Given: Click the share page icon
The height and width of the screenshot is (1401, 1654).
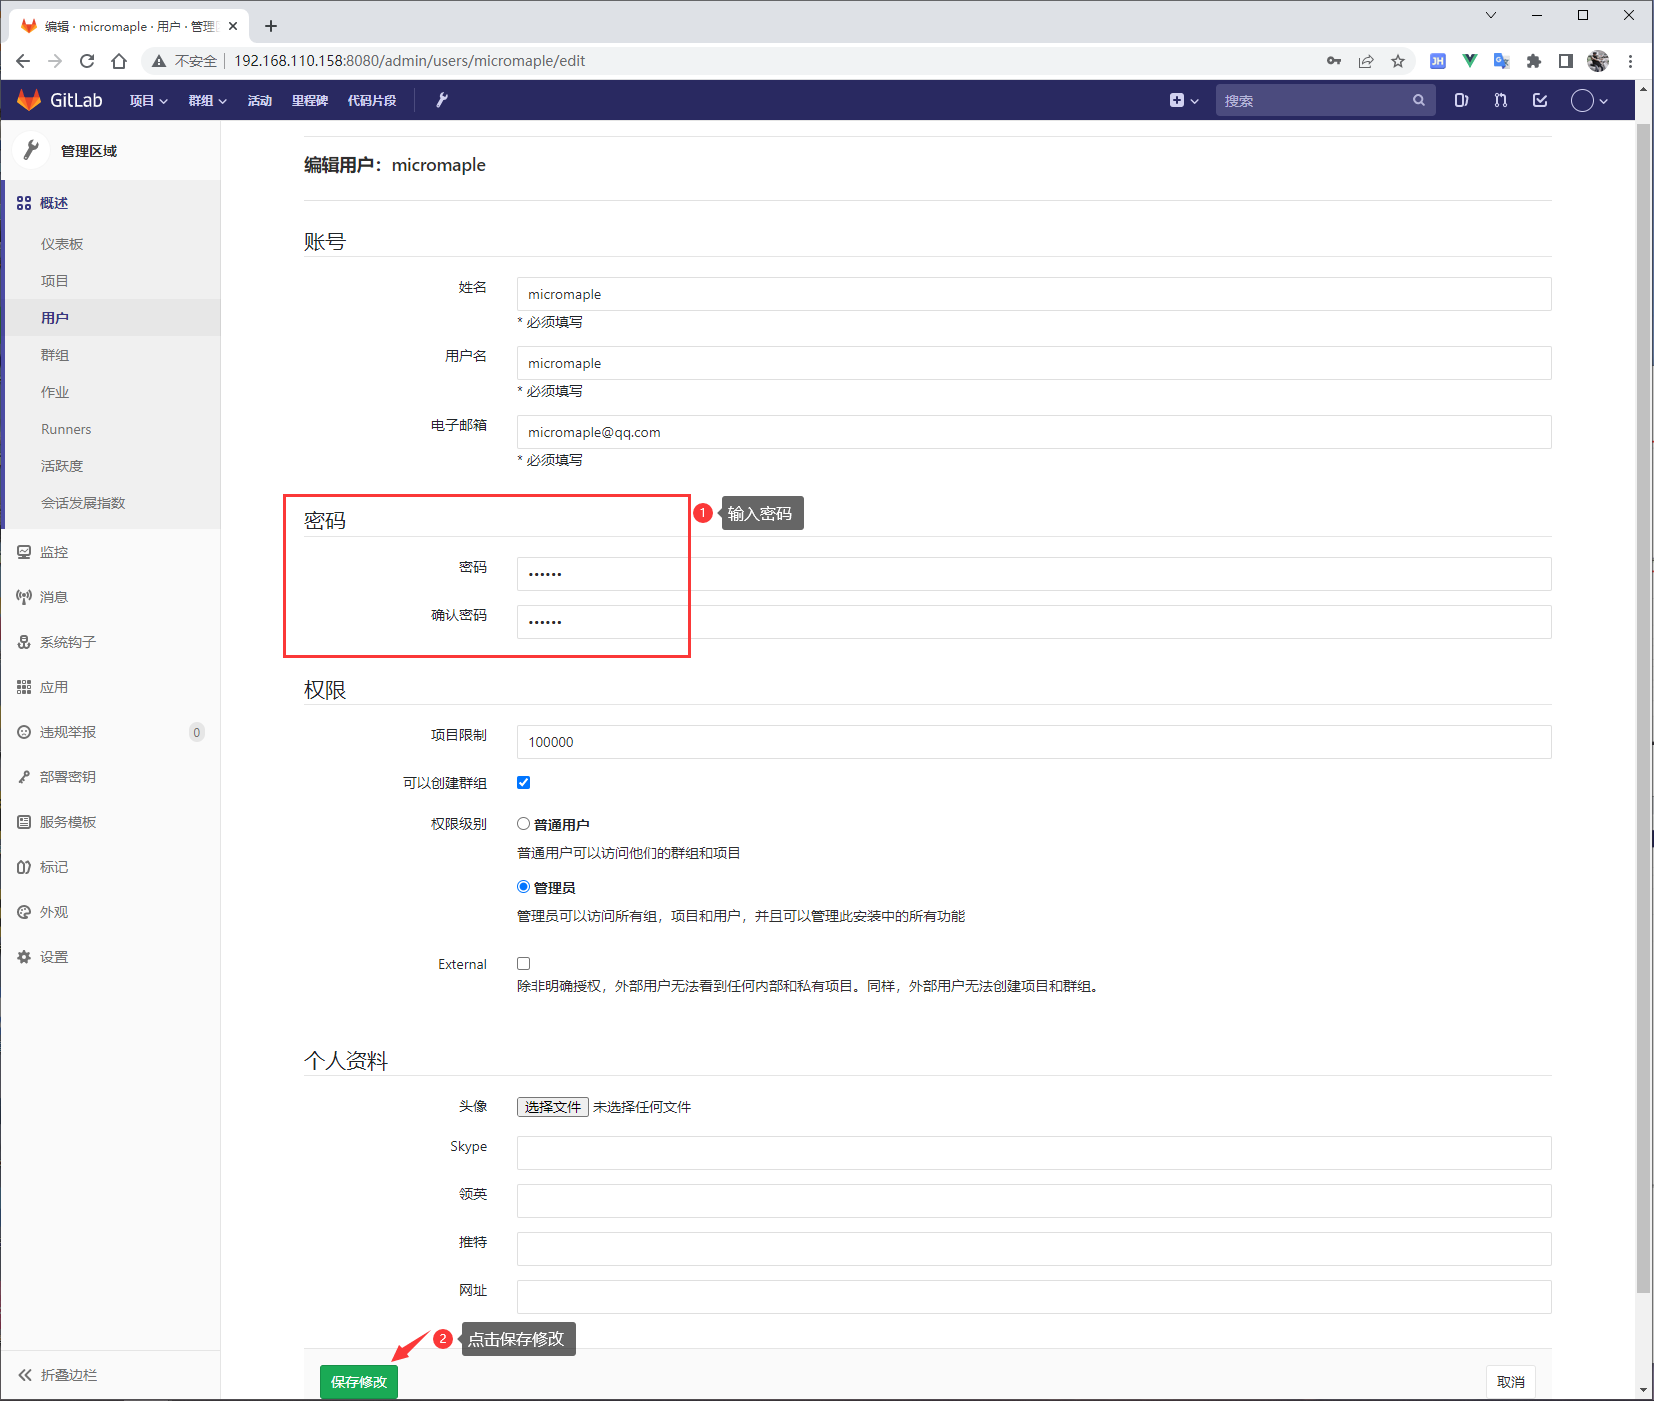Looking at the screenshot, I should 1366,61.
